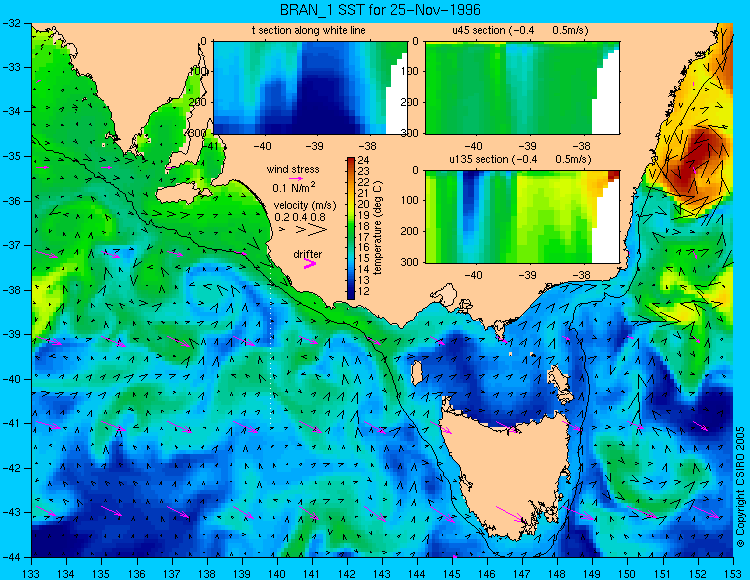Click the 'velocity (m/s)' legend label

click(305, 205)
